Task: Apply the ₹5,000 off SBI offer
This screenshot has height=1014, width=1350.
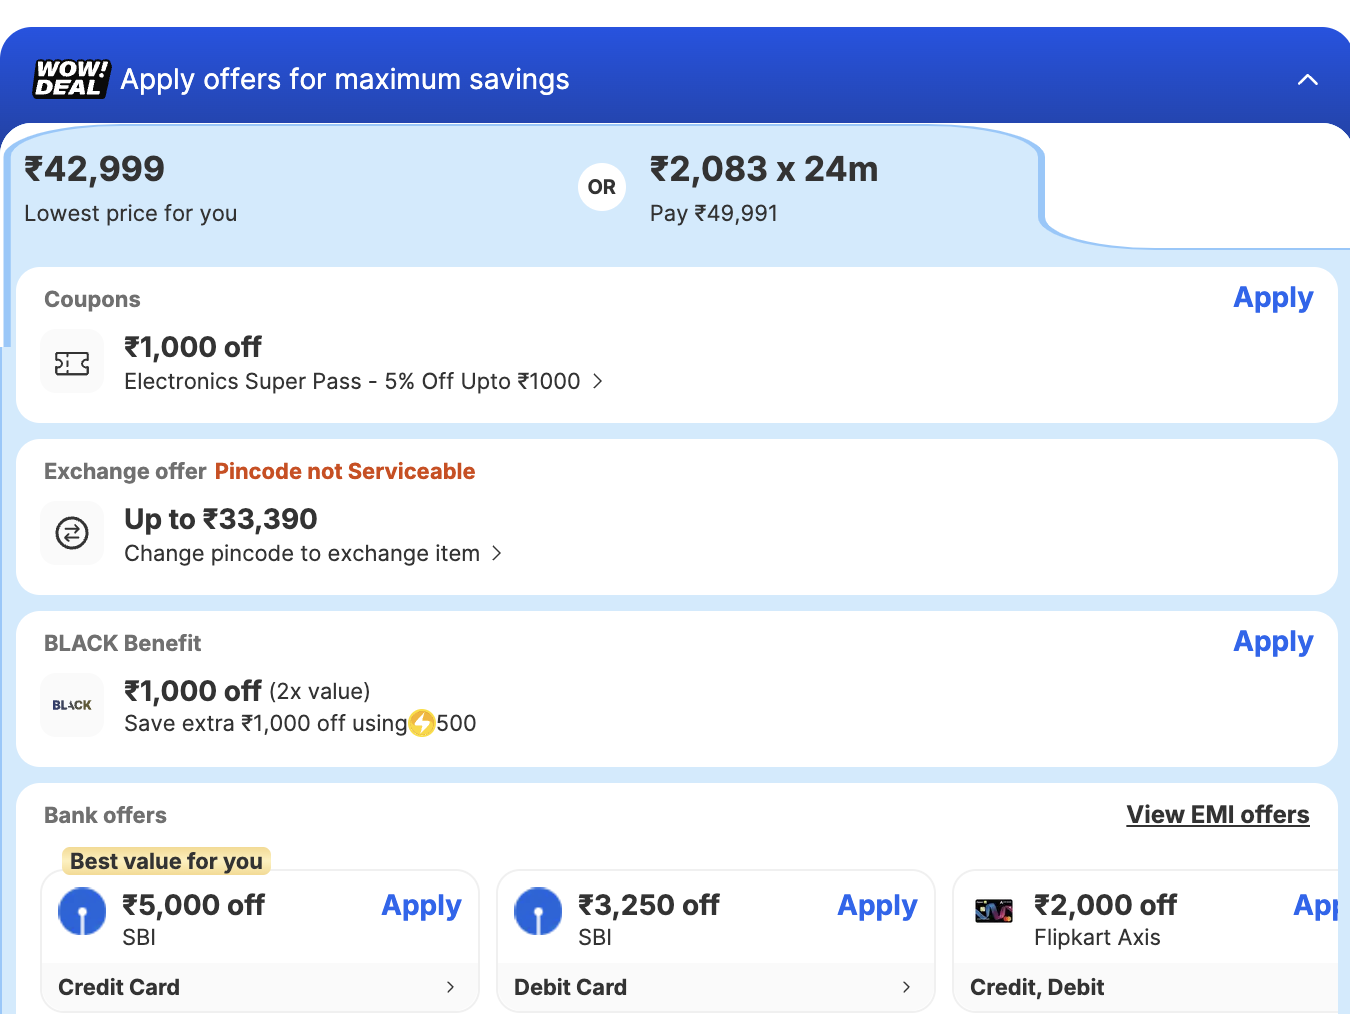Action: pos(421,906)
